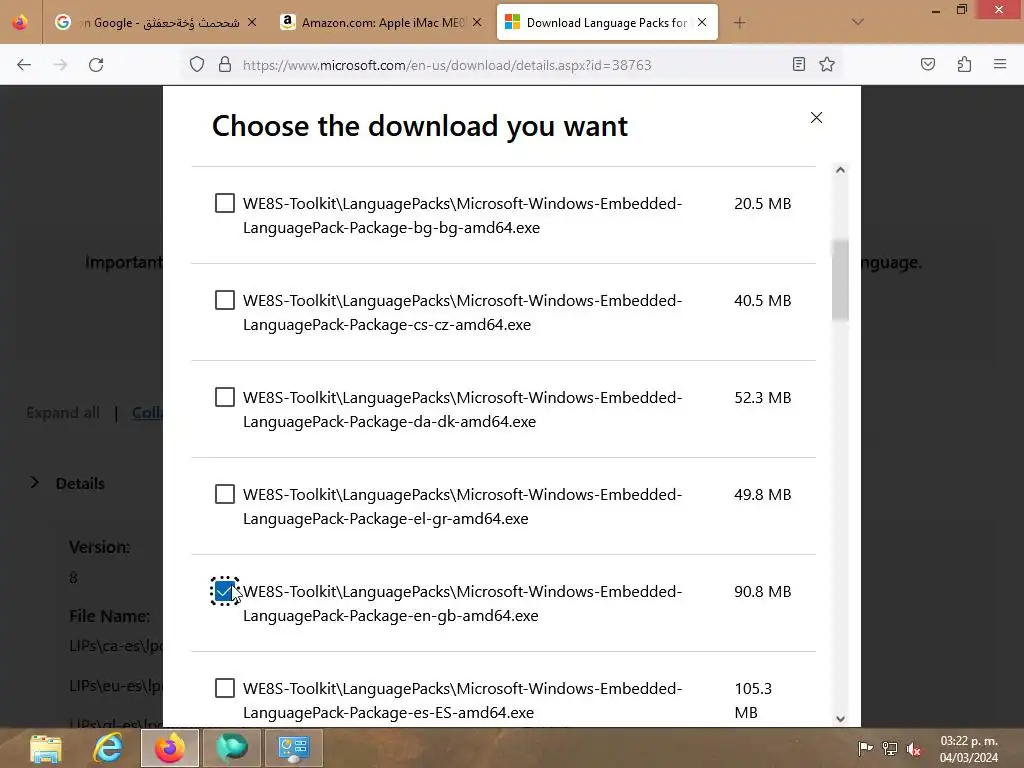Close the Download Language Packs tab
The width and height of the screenshot is (1024, 768).
(702, 22)
